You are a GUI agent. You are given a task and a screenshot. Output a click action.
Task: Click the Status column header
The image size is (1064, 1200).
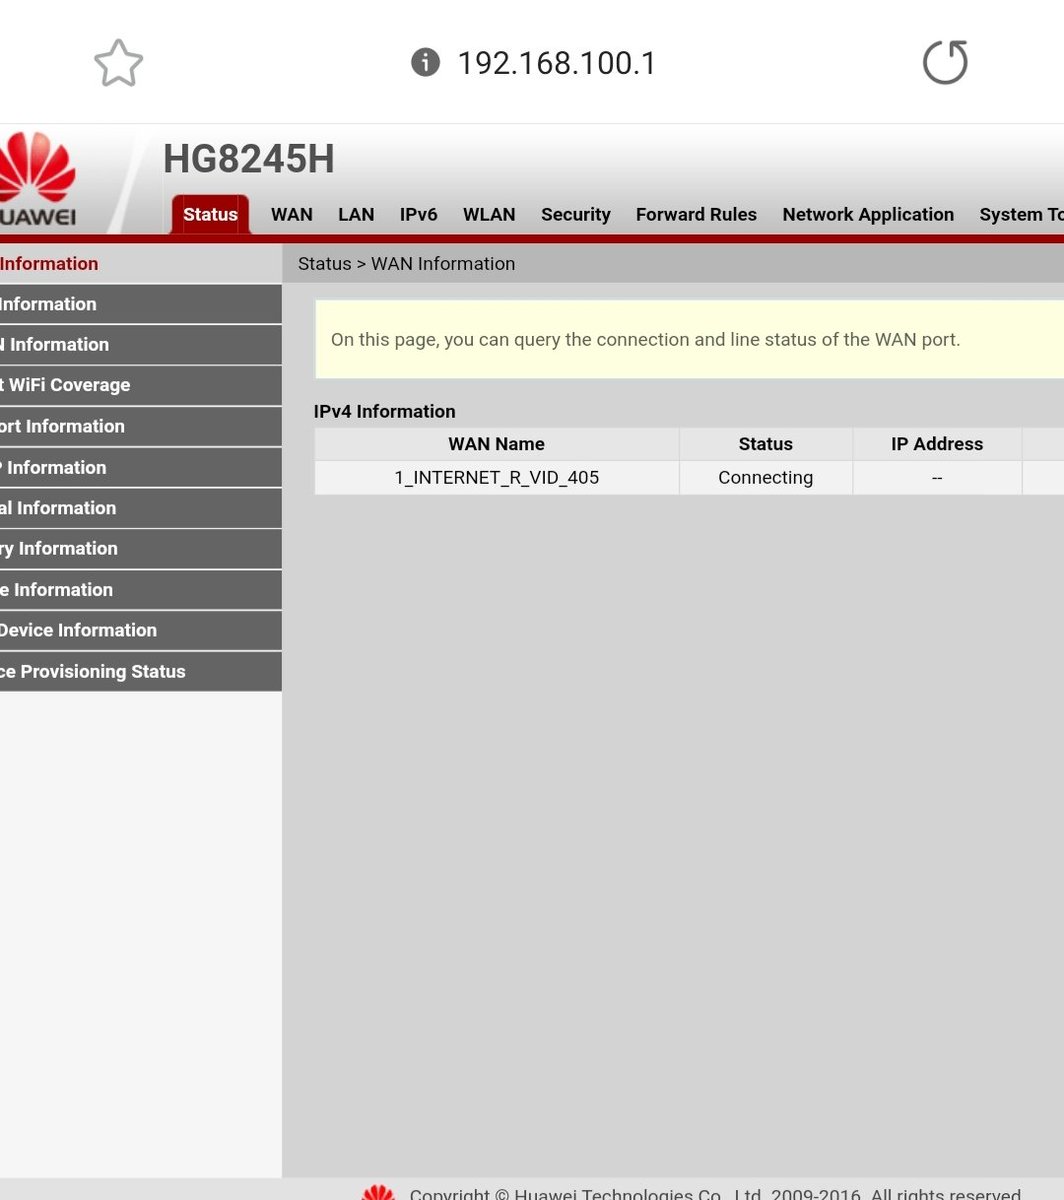766,444
